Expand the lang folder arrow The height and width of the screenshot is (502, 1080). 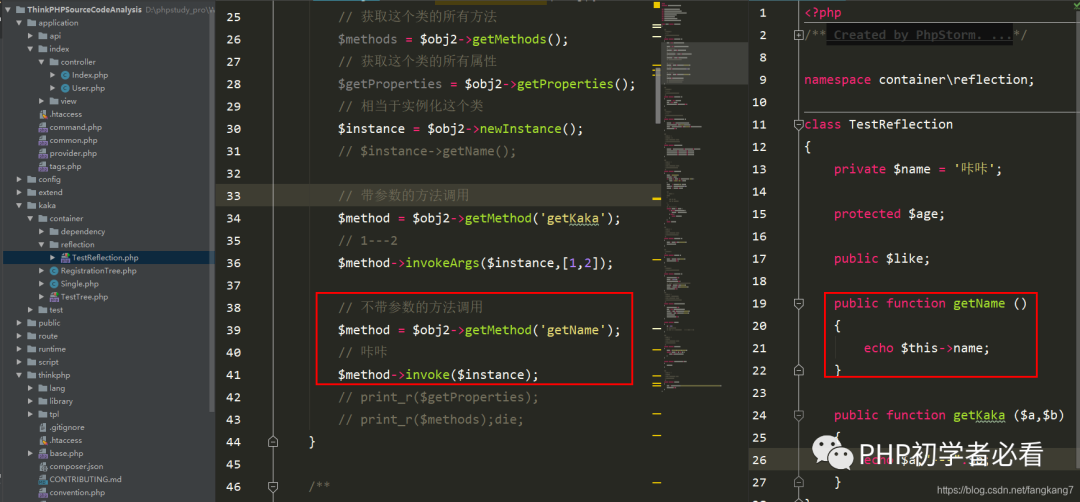click(31, 388)
